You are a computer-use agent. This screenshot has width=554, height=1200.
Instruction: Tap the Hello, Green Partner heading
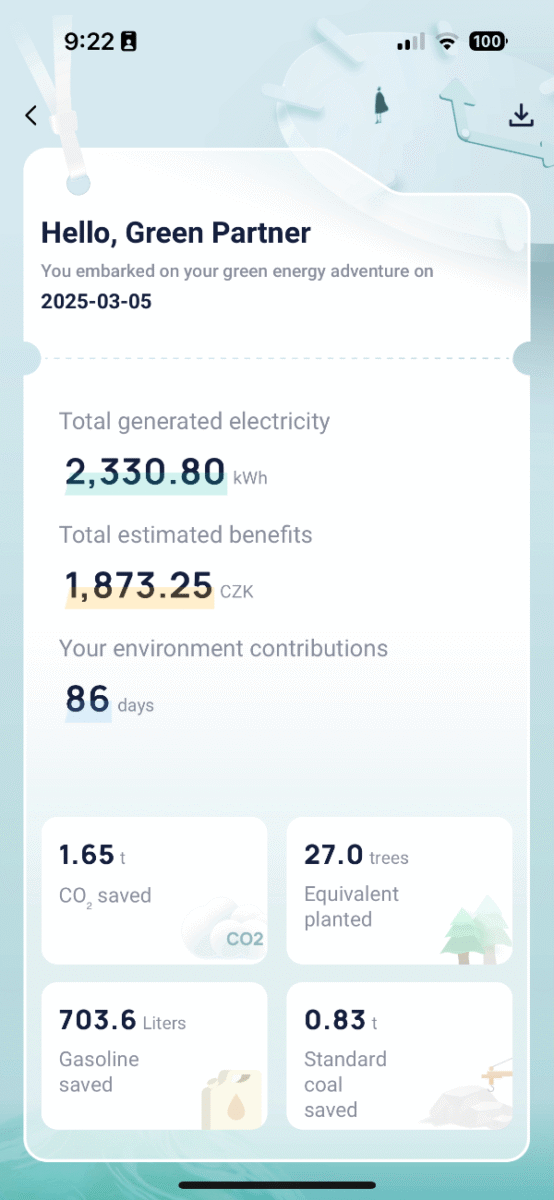click(x=176, y=233)
